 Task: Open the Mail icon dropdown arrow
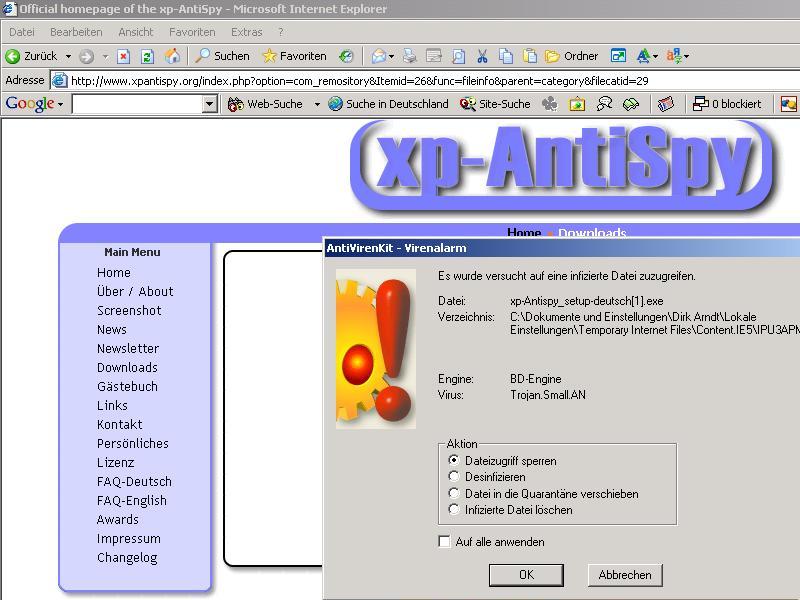[391, 56]
